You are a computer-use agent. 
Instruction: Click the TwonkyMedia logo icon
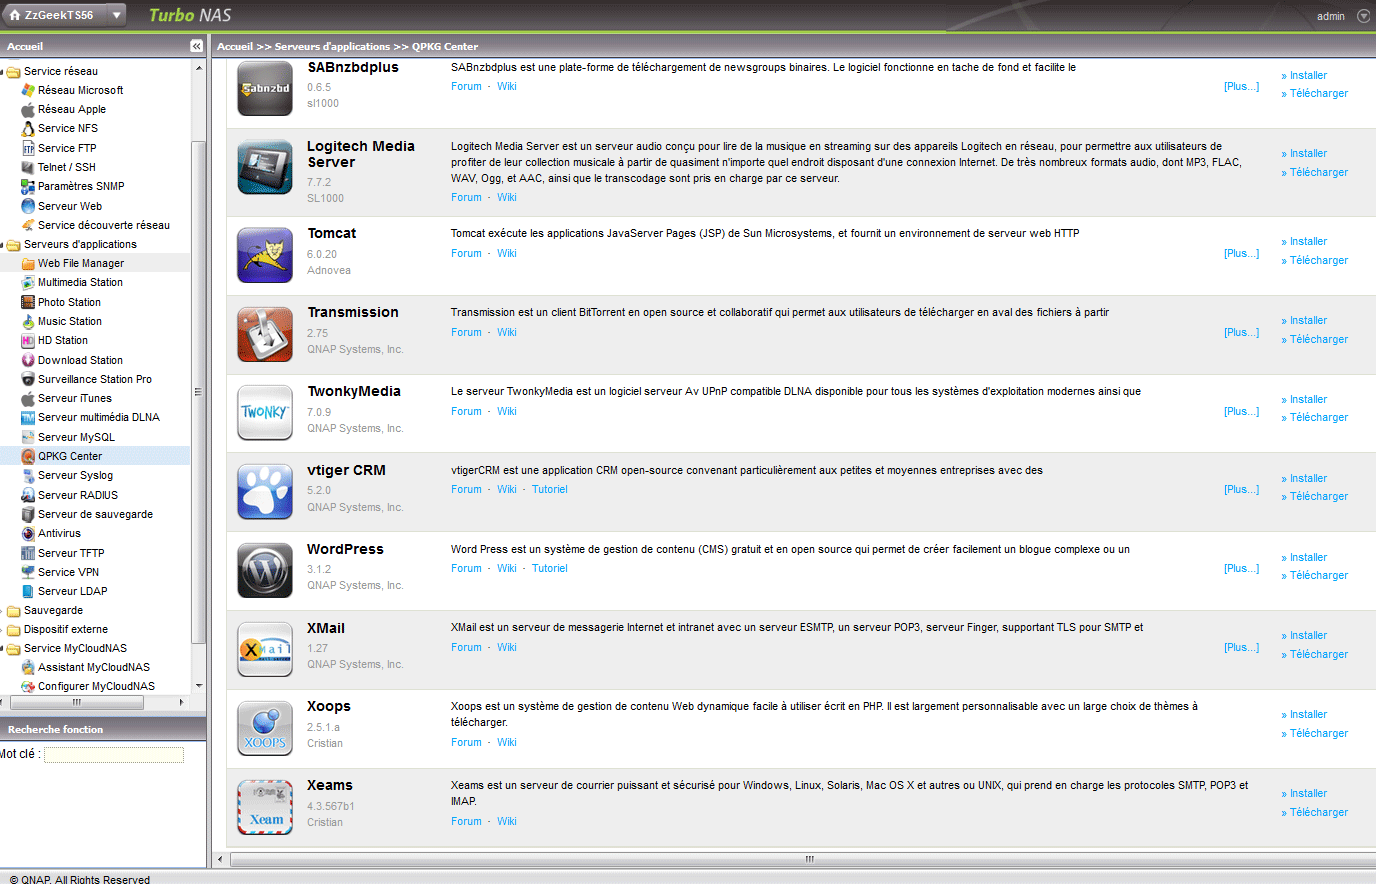click(x=264, y=413)
